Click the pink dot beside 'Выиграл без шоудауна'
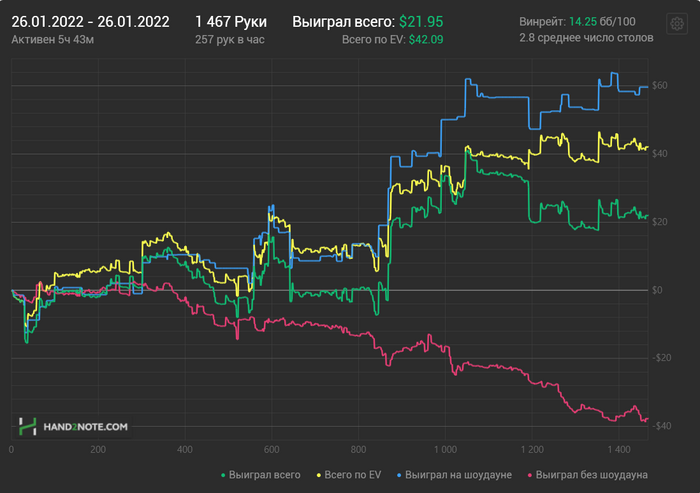700x493 pixels. click(x=530, y=476)
